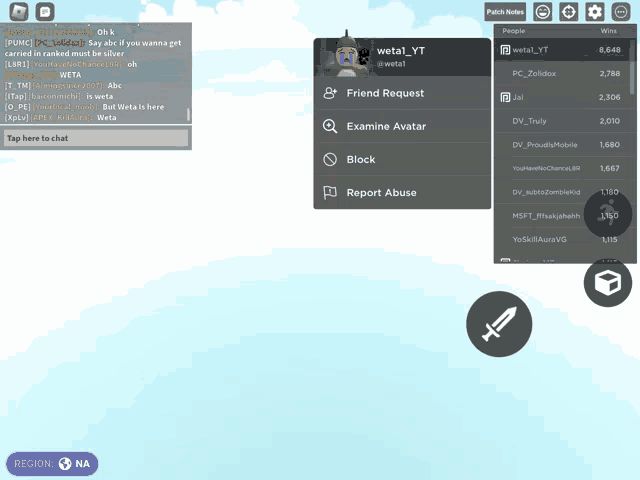Click the premium badge icon beside Jai
The height and width of the screenshot is (480, 640).
point(505,97)
